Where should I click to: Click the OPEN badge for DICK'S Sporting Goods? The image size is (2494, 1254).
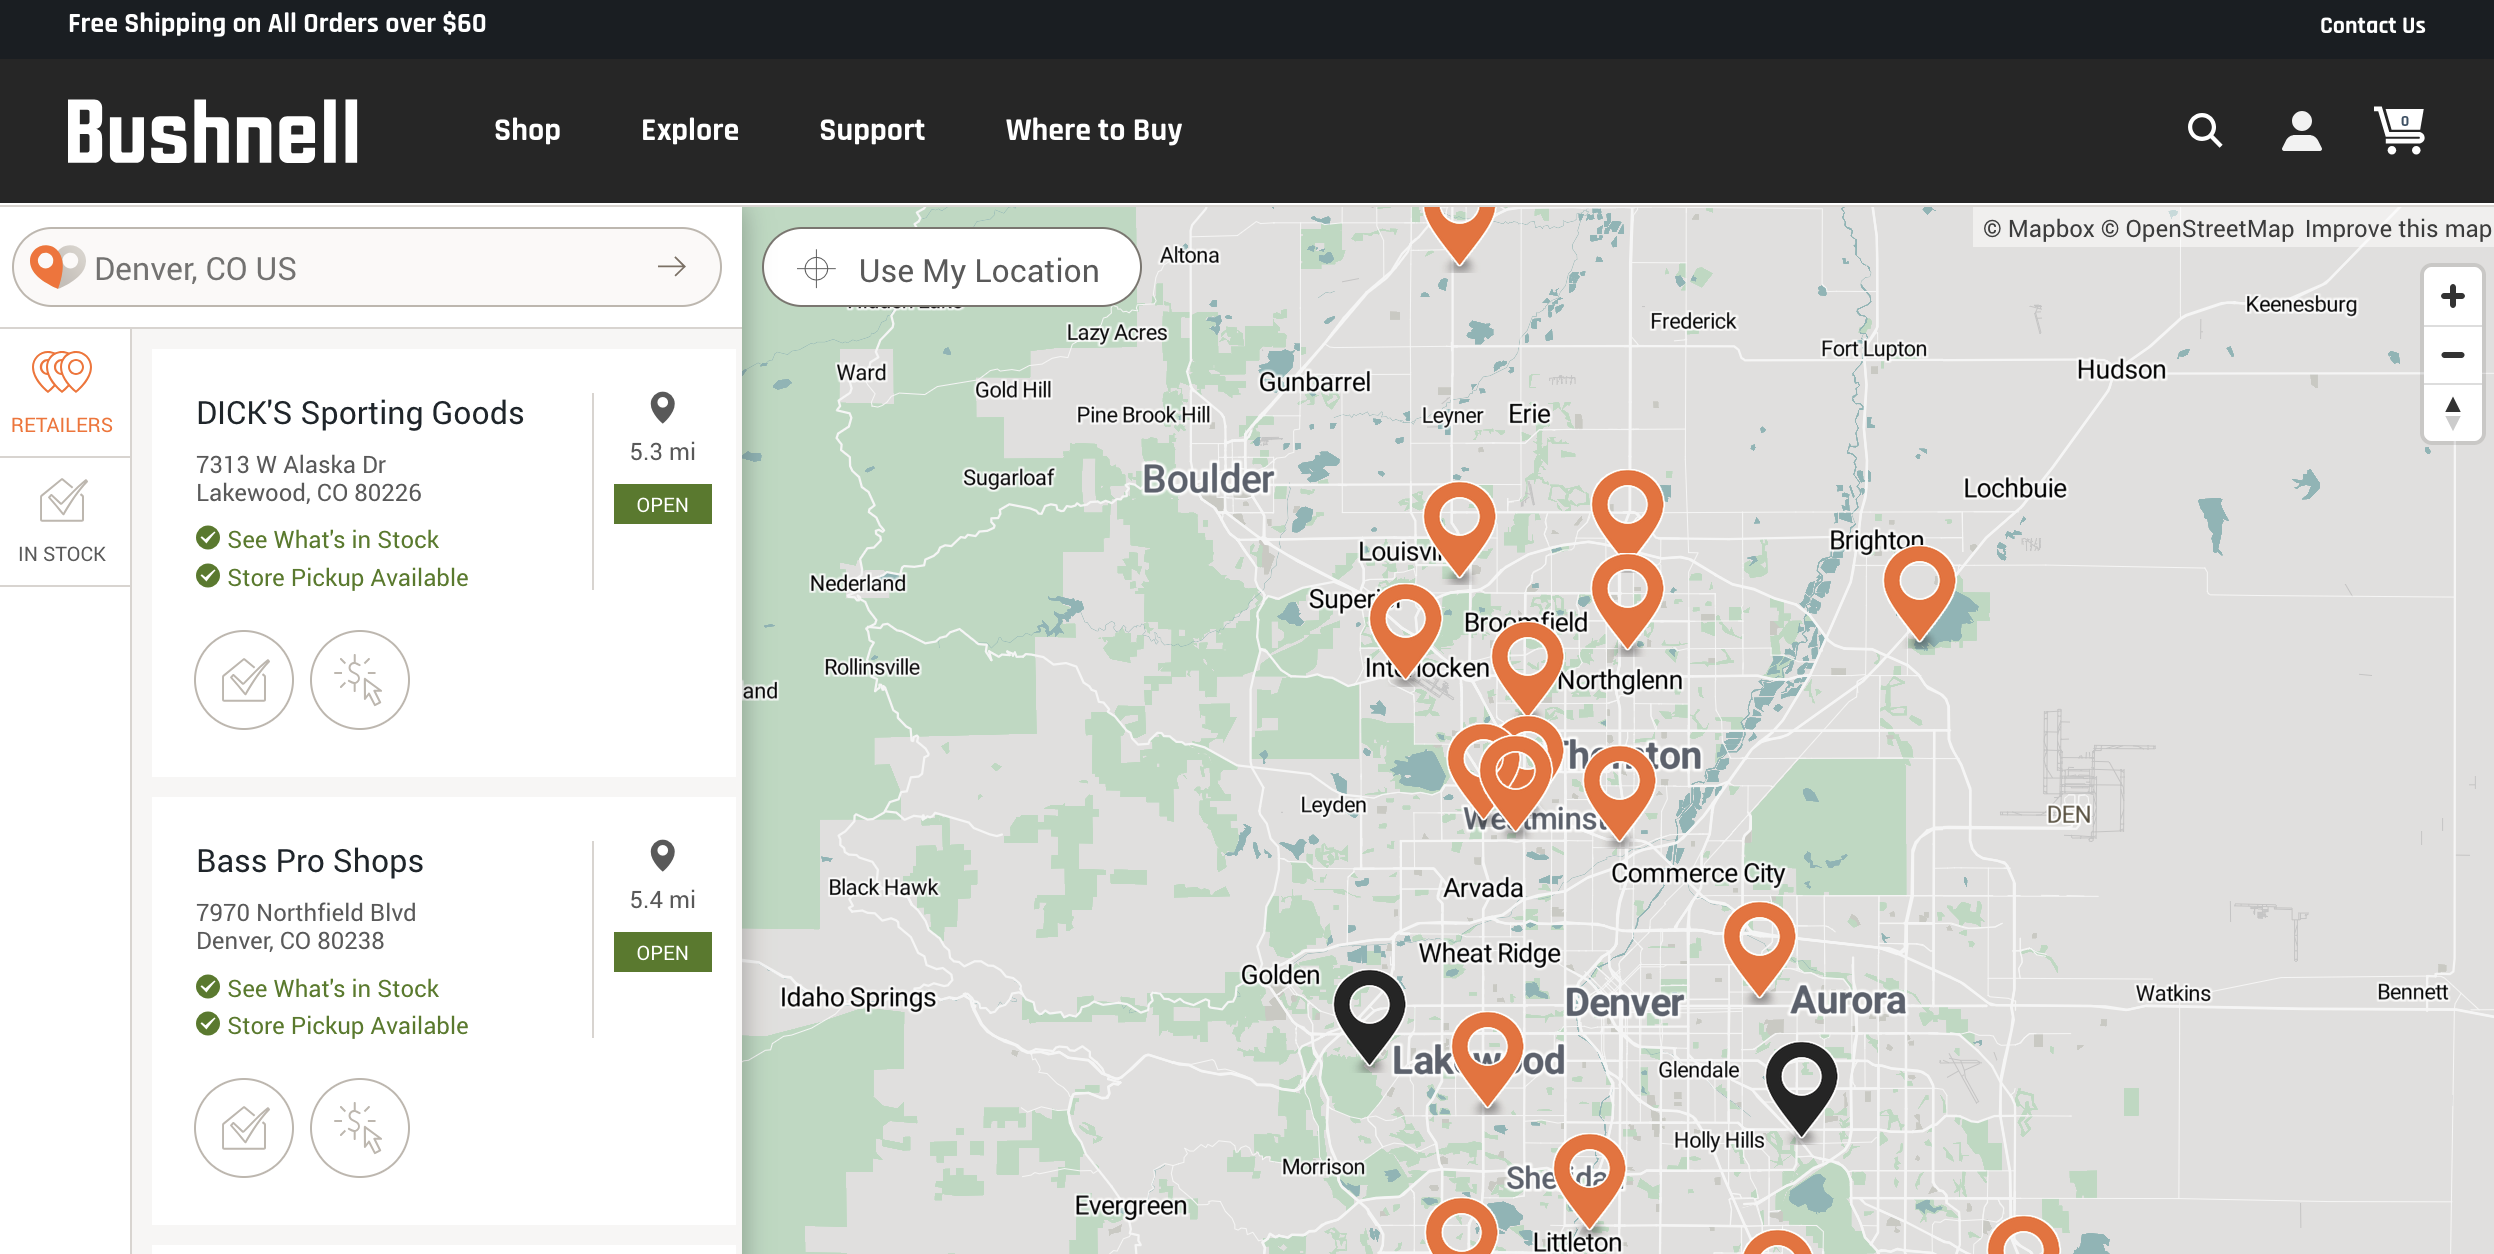pos(662,505)
